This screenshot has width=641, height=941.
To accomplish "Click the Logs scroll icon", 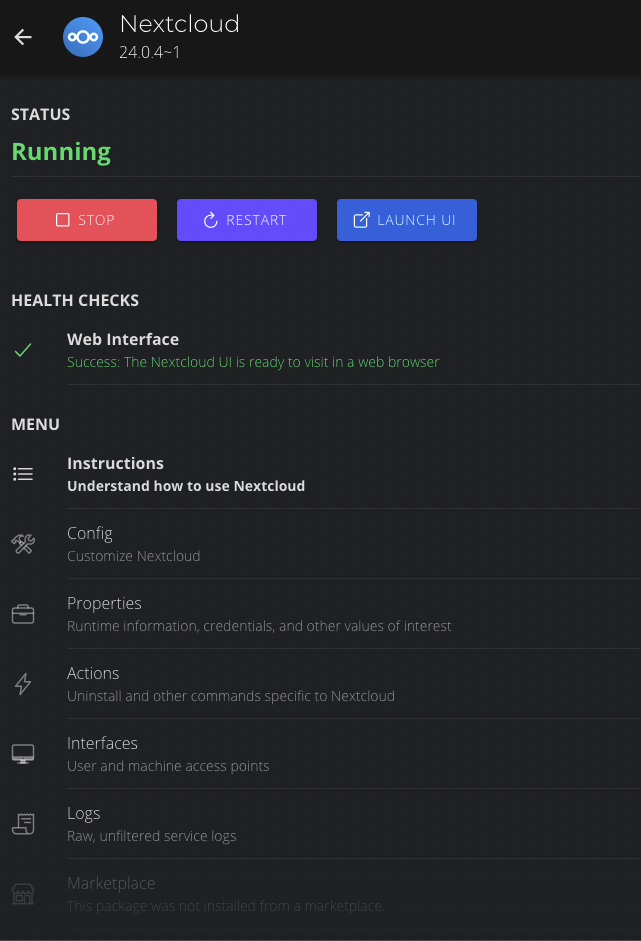I will tap(23, 824).
